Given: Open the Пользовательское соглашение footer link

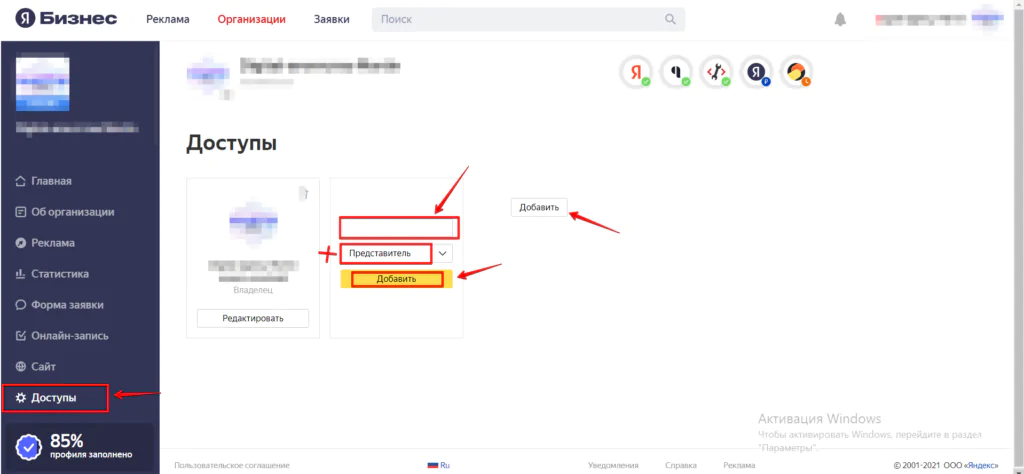Looking at the screenshot, I should click(231, 465).
